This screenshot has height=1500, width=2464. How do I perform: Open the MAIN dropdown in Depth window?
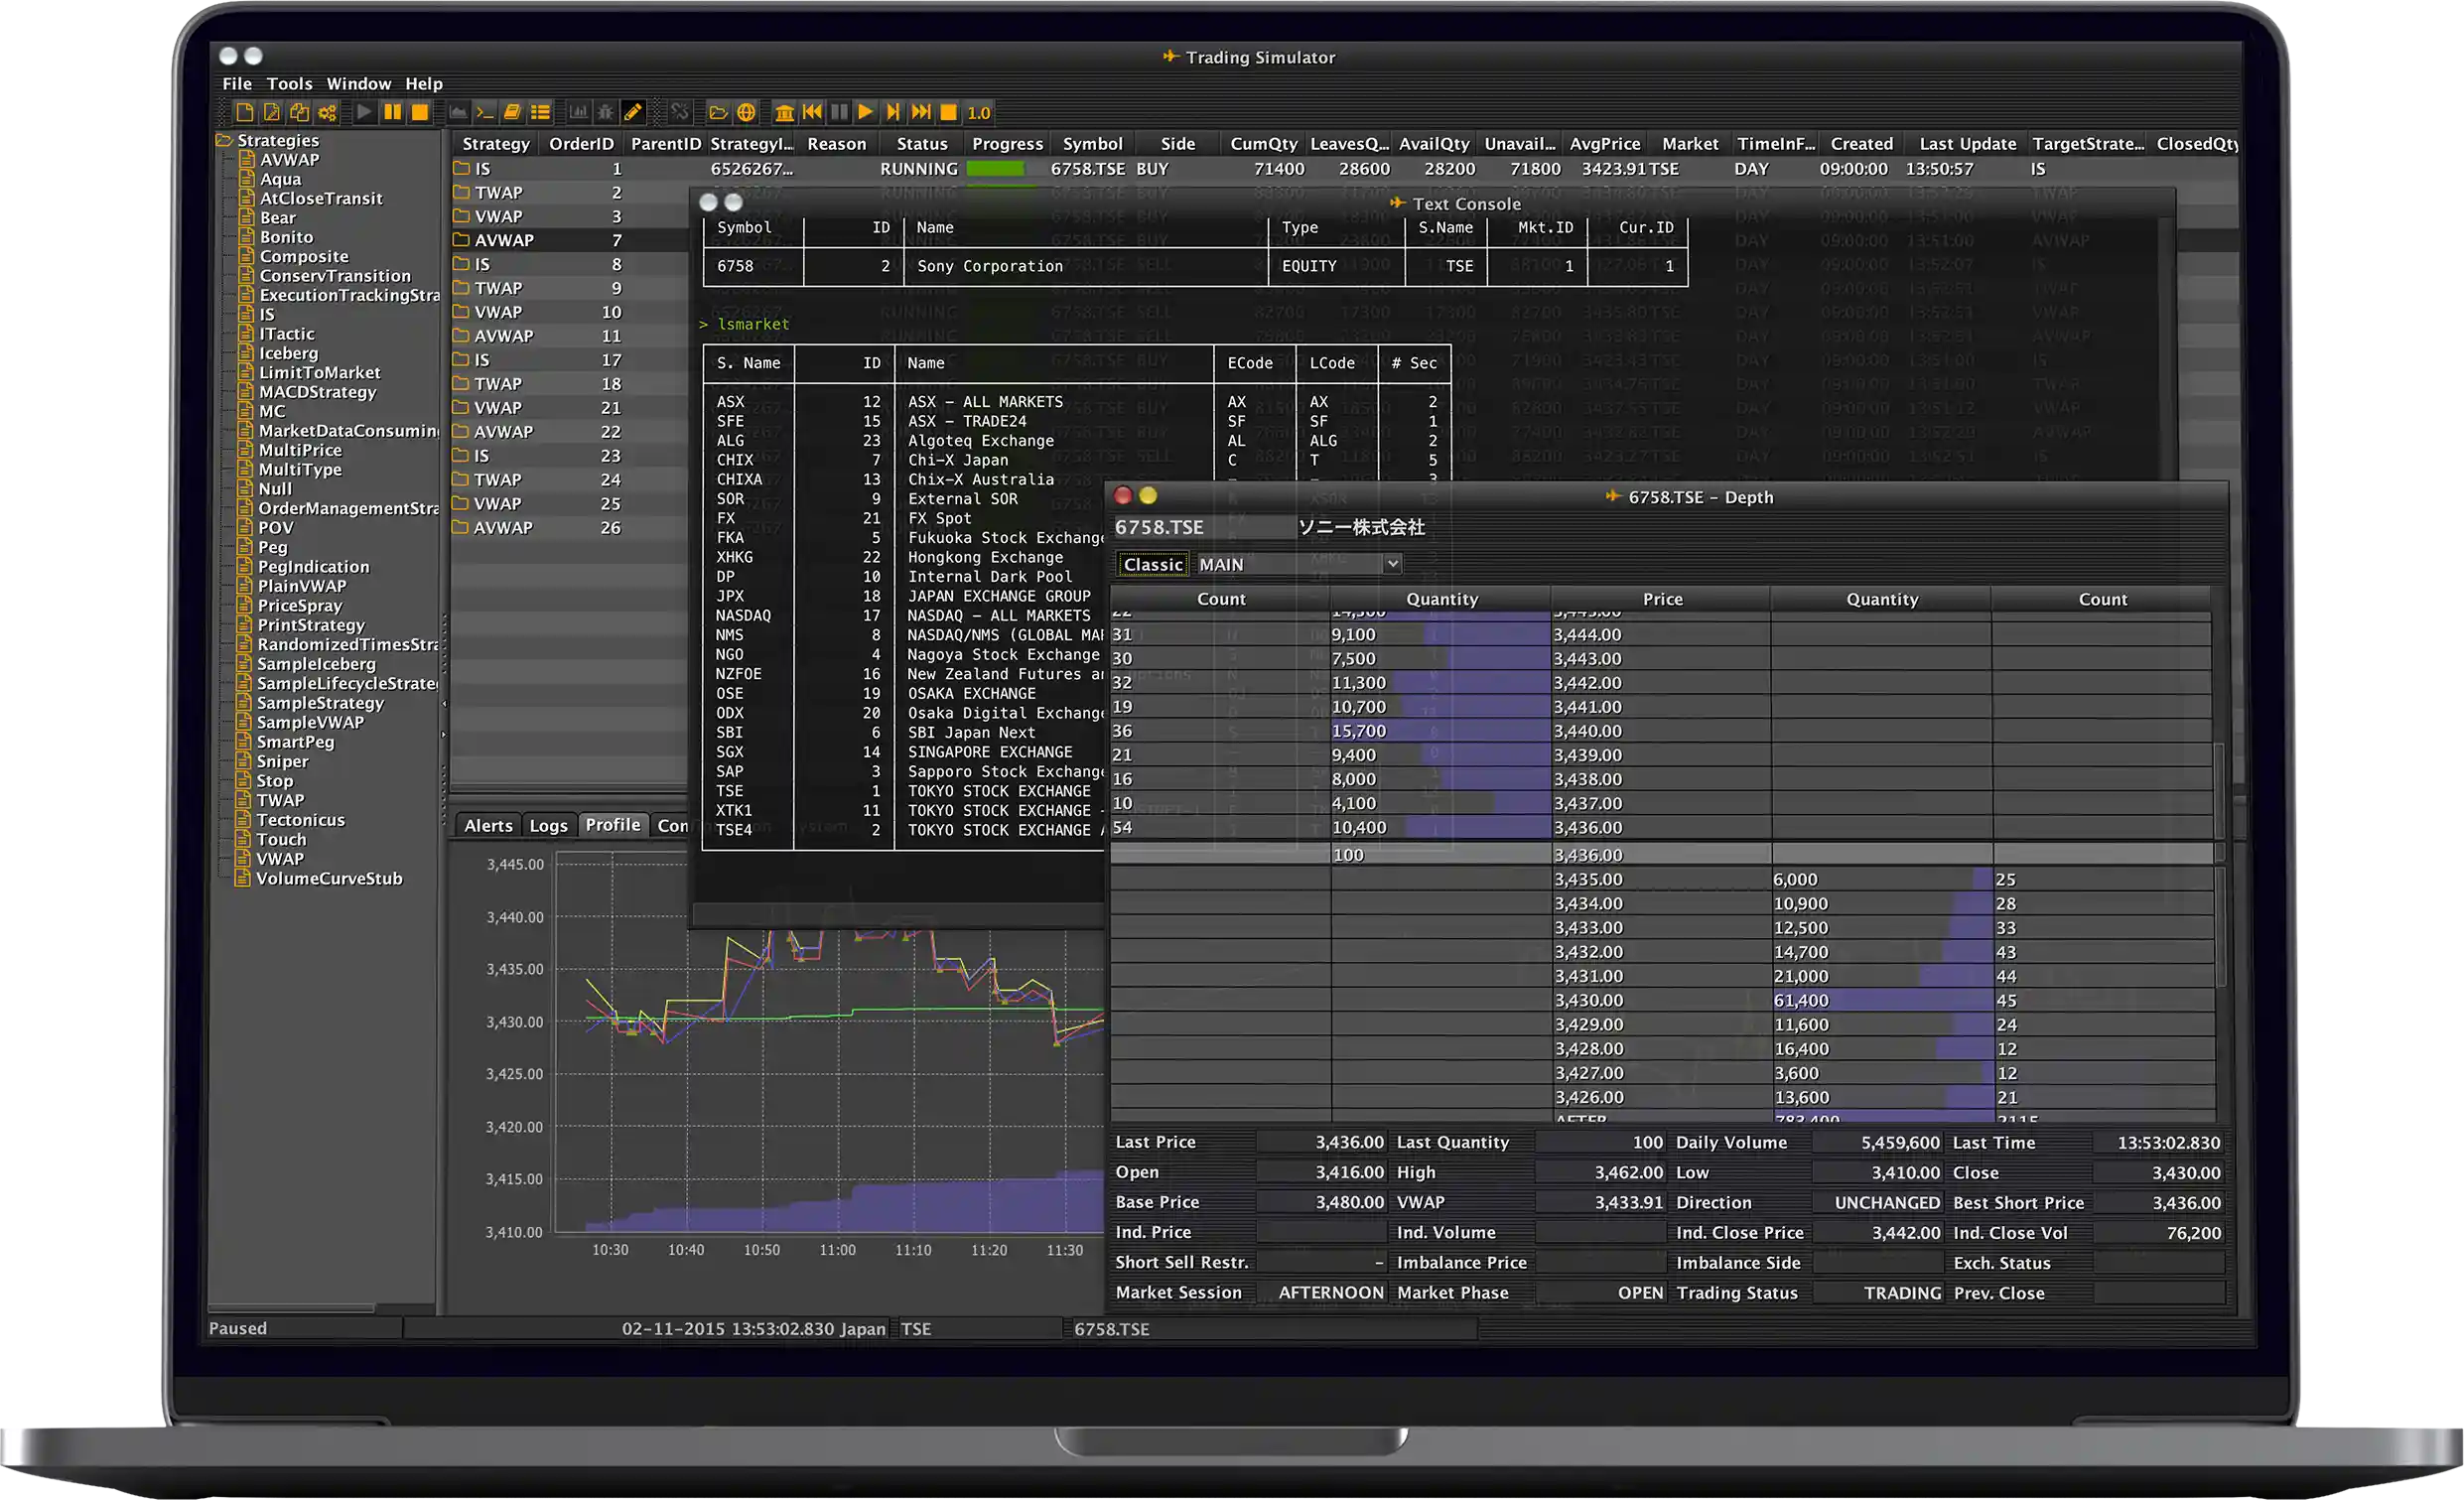(x=1391, y=564)
